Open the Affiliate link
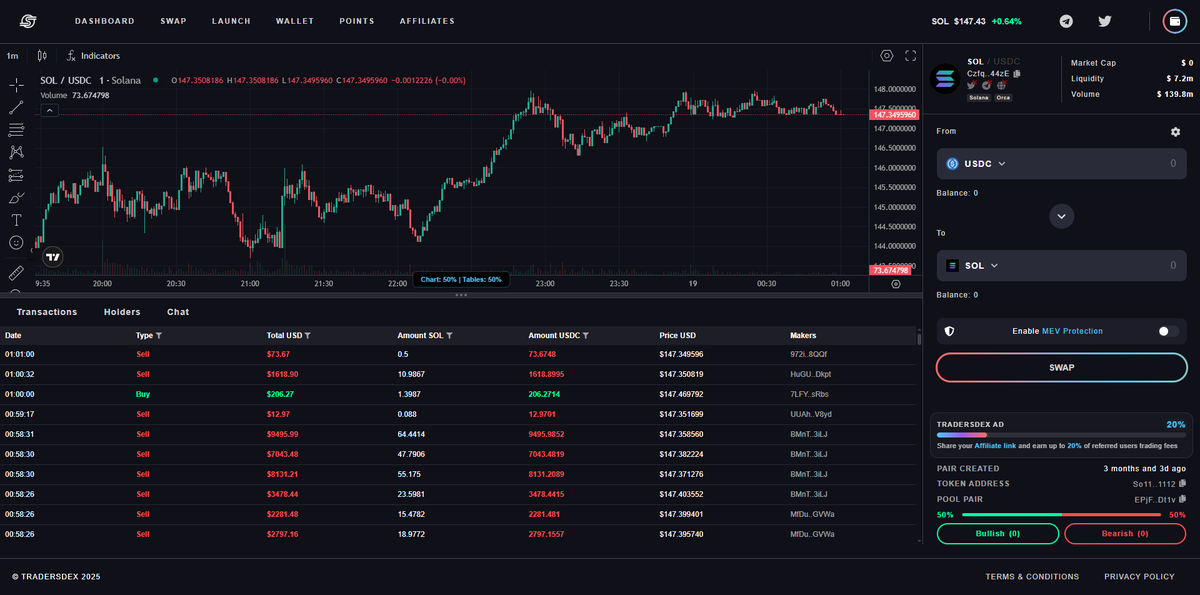This screenshot has height=595, width=1200. 997,445
